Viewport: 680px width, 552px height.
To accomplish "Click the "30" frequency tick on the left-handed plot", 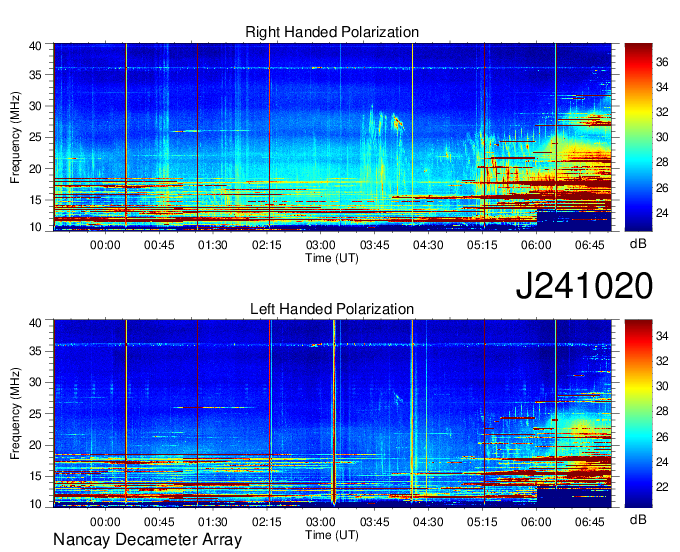I will pos(35,382).
